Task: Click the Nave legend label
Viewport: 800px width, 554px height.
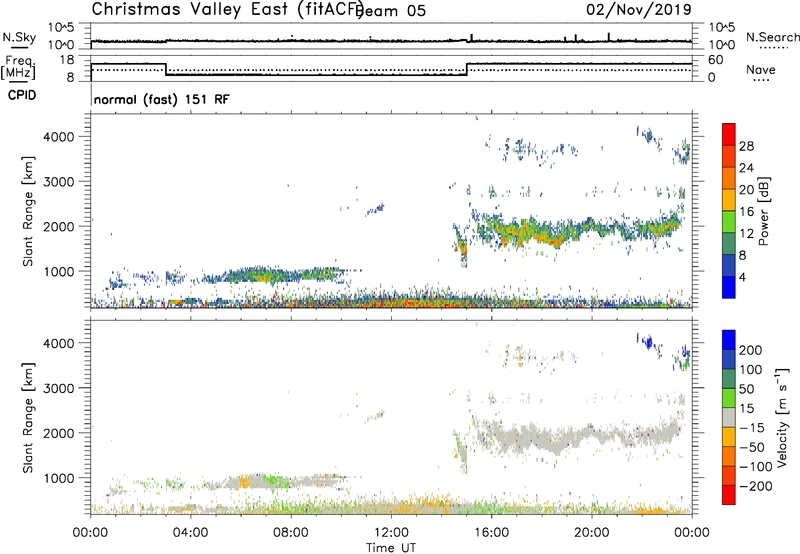Action: 761,69
